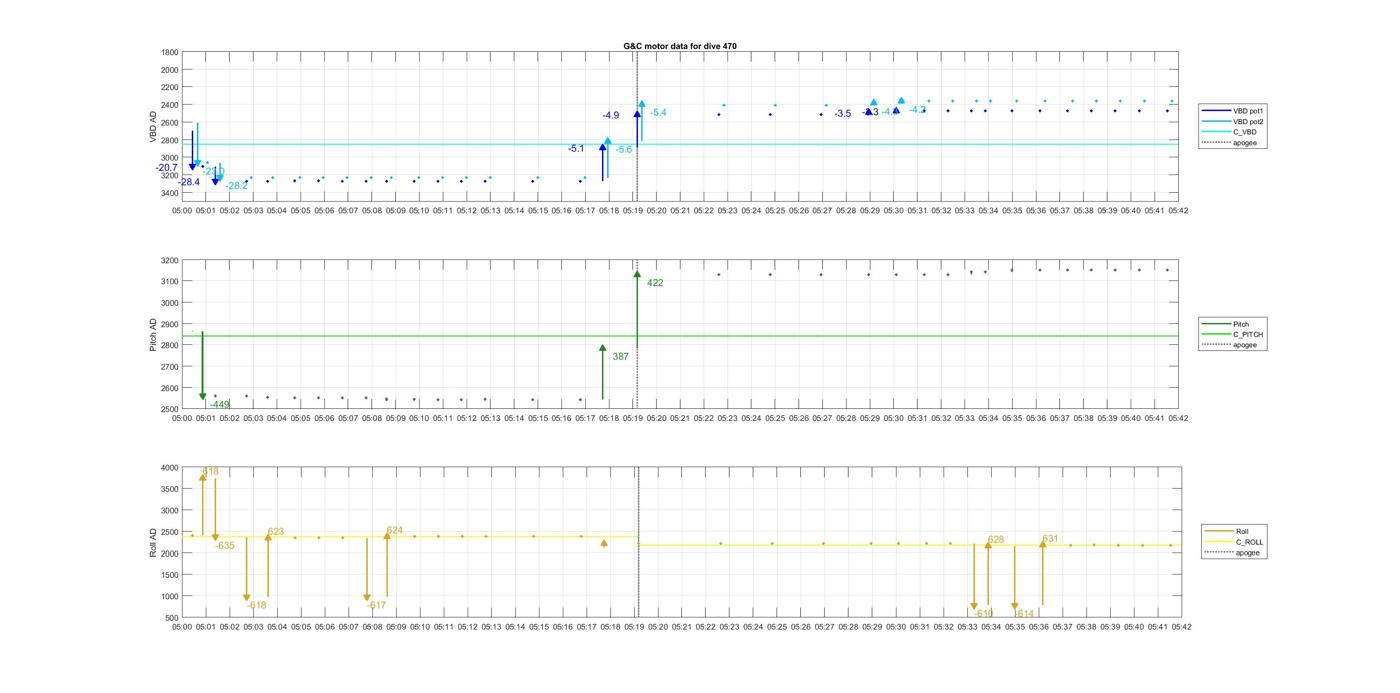Click the '628' label in Roll plot

tap(996, 540)
